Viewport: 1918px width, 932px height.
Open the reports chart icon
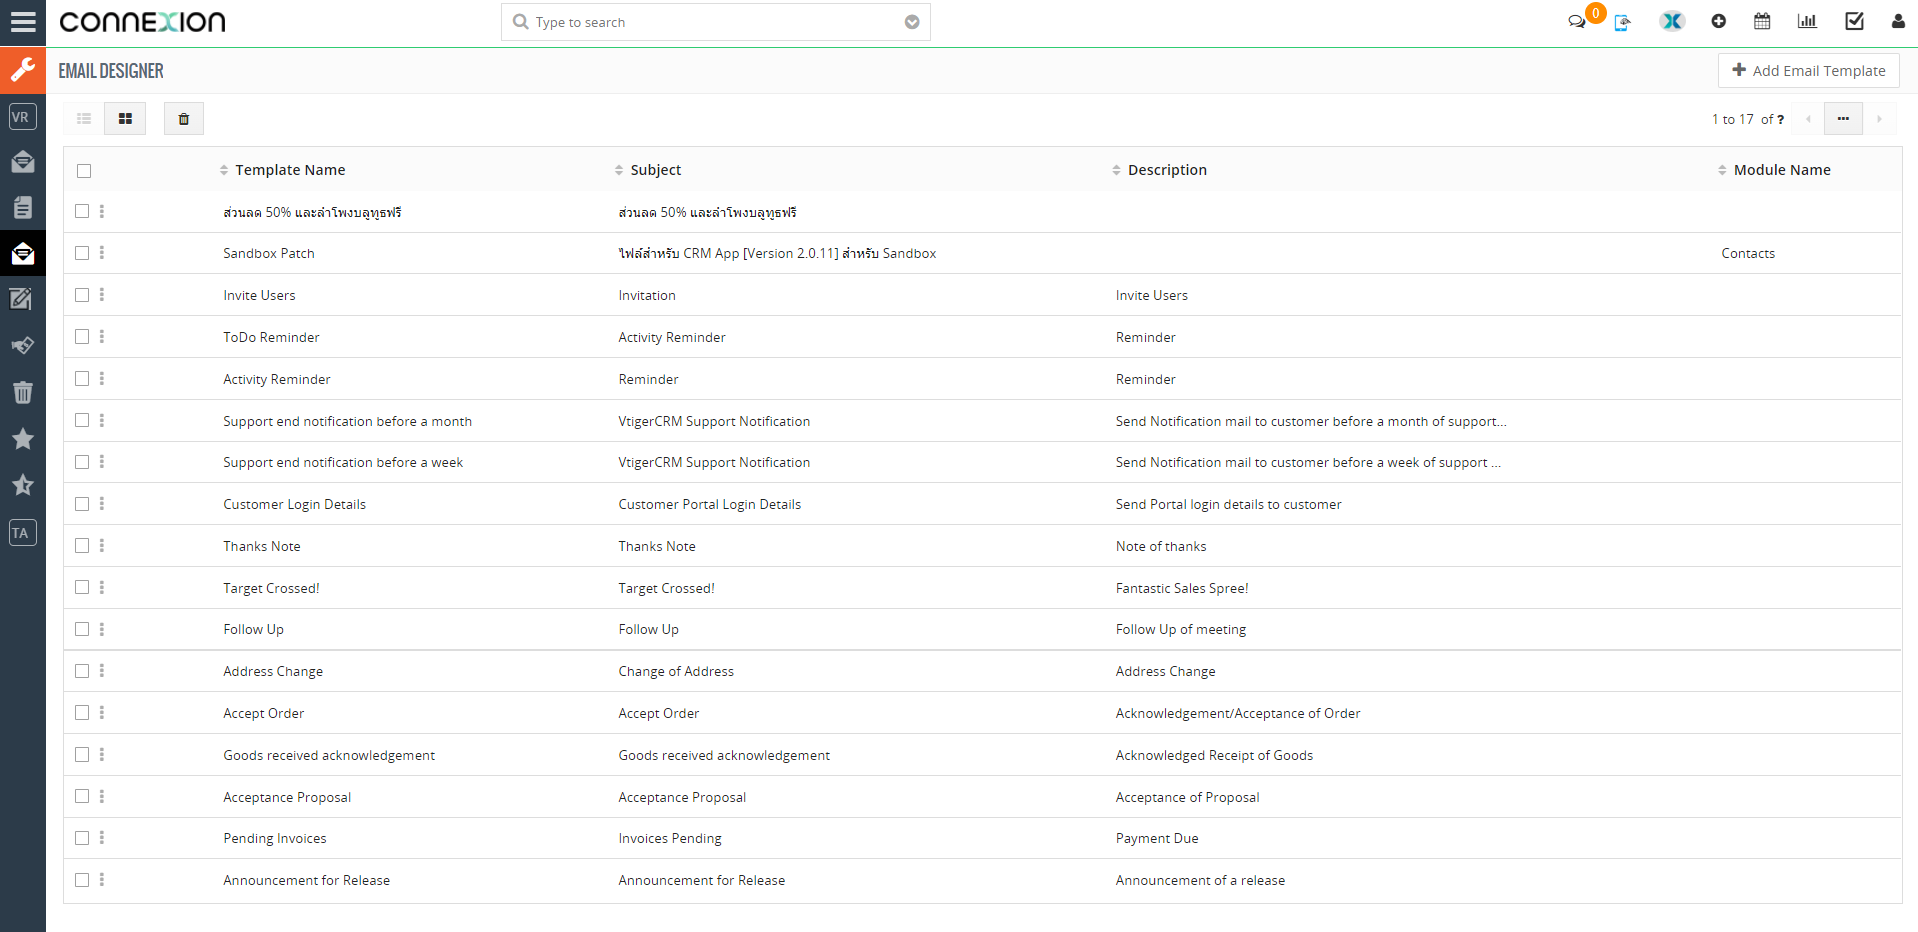[1807, 21]
